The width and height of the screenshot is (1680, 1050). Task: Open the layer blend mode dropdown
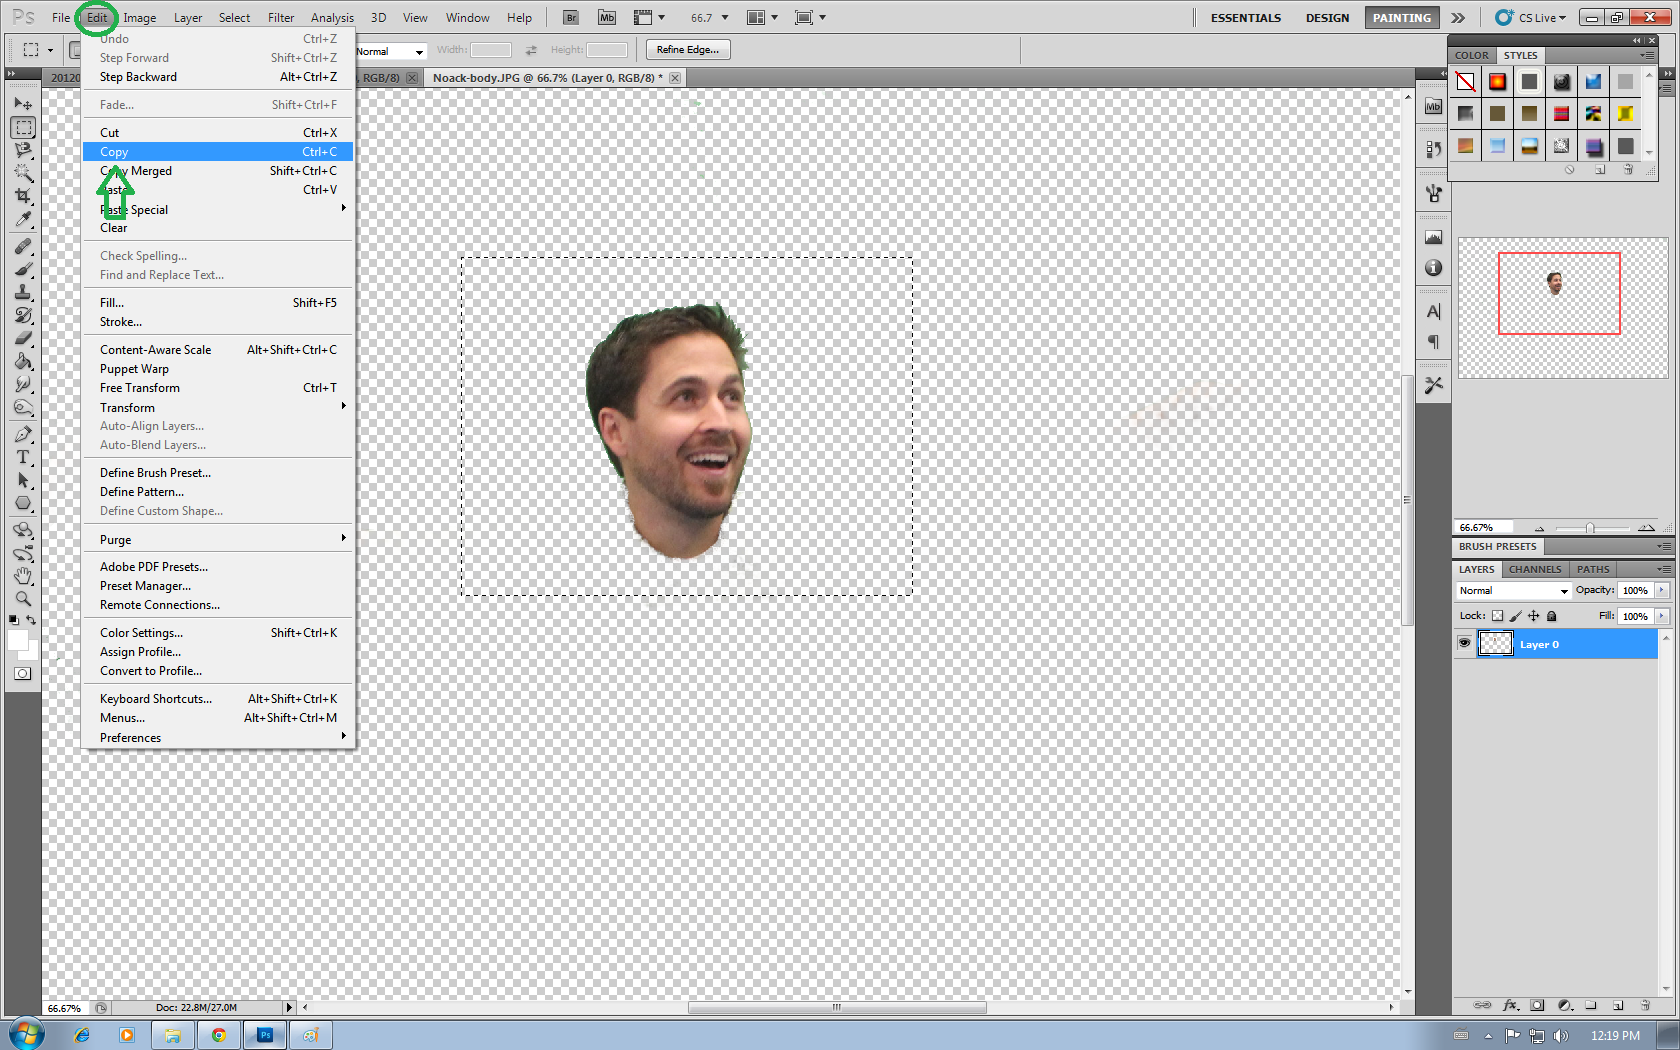point(1513,591)
